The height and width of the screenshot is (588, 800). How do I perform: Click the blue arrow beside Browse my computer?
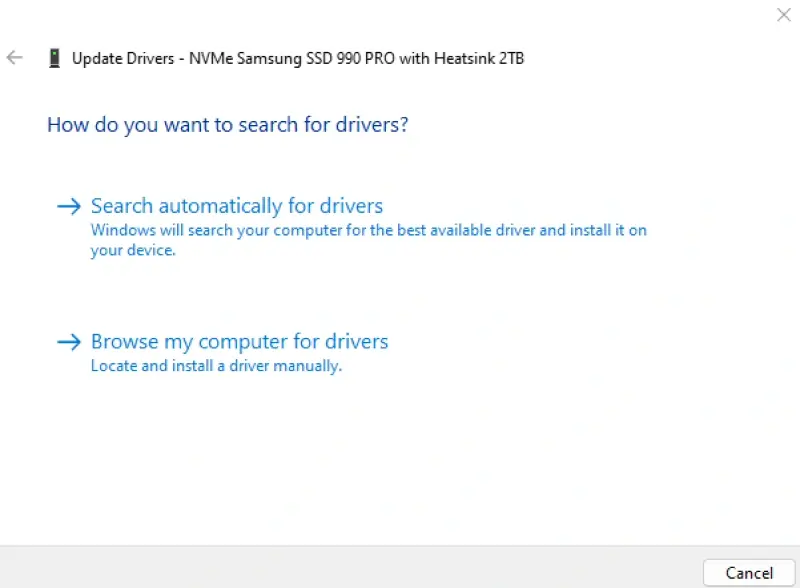click(69, 342)
